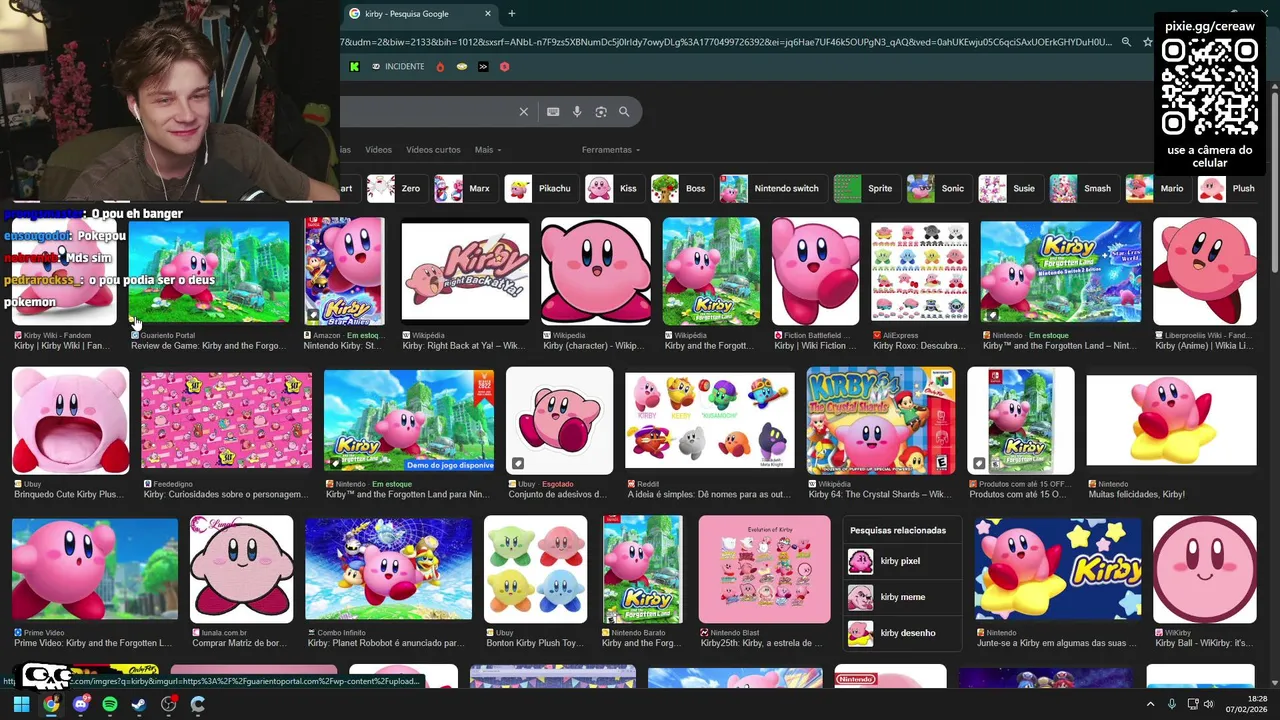
Task: Filter images by the Marx chip
Action: (465, 188)
